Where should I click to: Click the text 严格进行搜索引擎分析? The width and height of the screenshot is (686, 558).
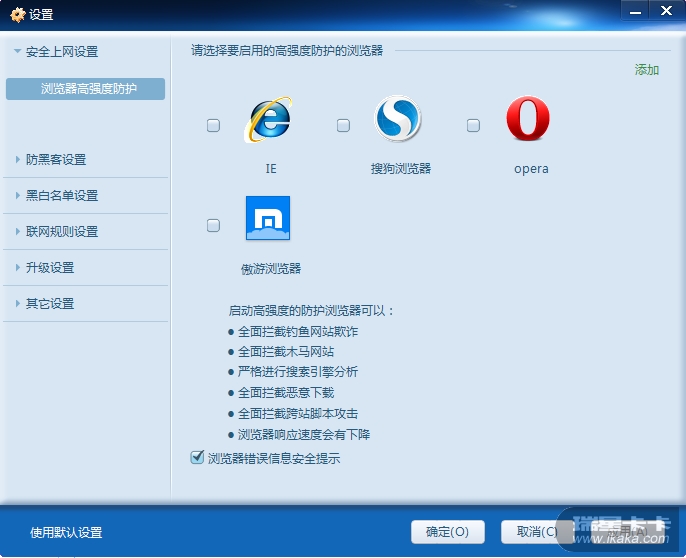pyautogui.click(x=298, y=372)
